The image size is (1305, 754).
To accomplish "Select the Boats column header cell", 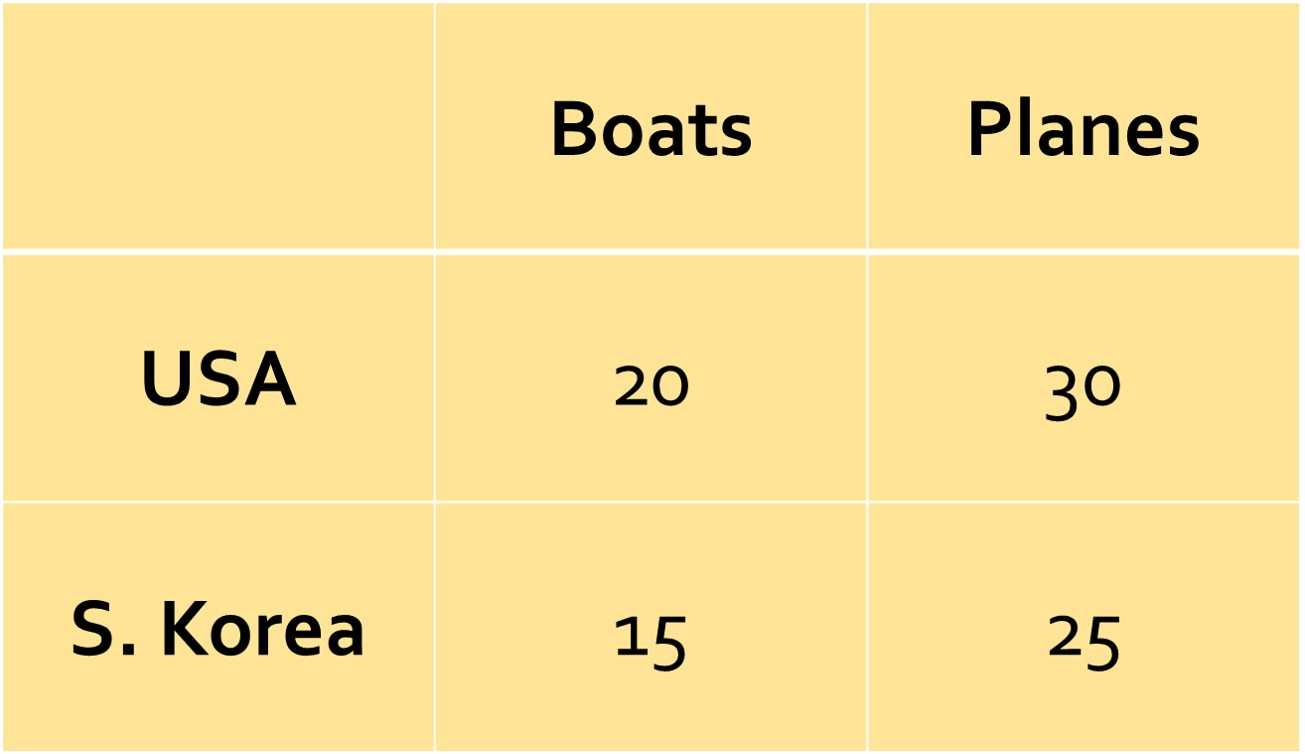I will tap(651, 126).
